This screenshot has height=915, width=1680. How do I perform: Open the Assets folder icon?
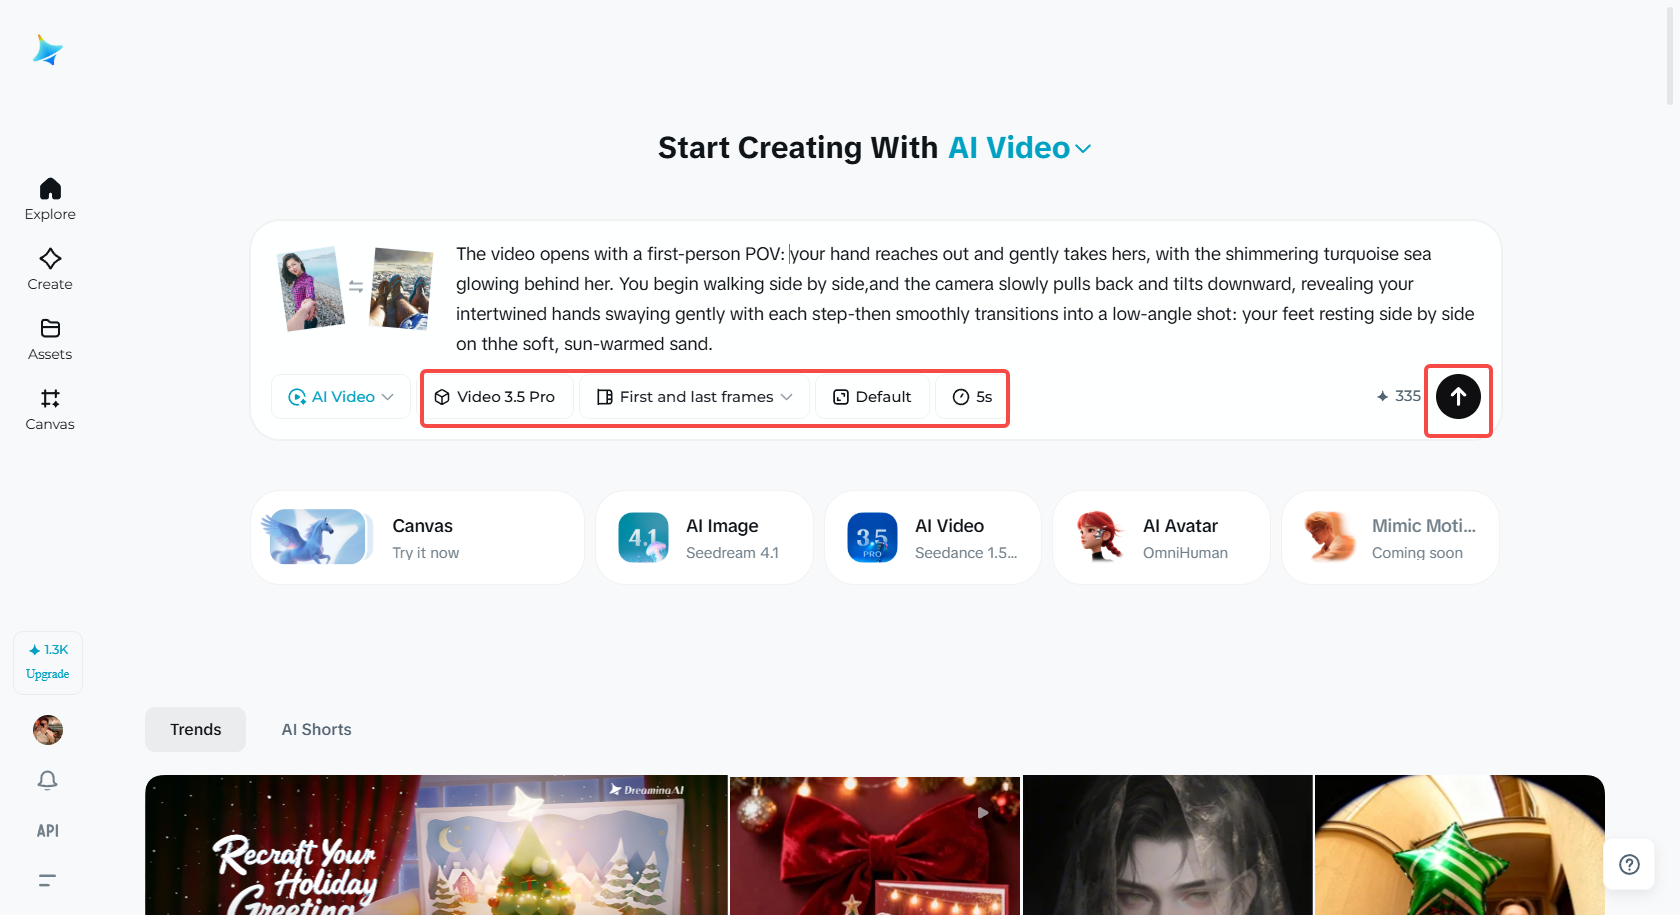pyautogui.click(x=50, y=328)
